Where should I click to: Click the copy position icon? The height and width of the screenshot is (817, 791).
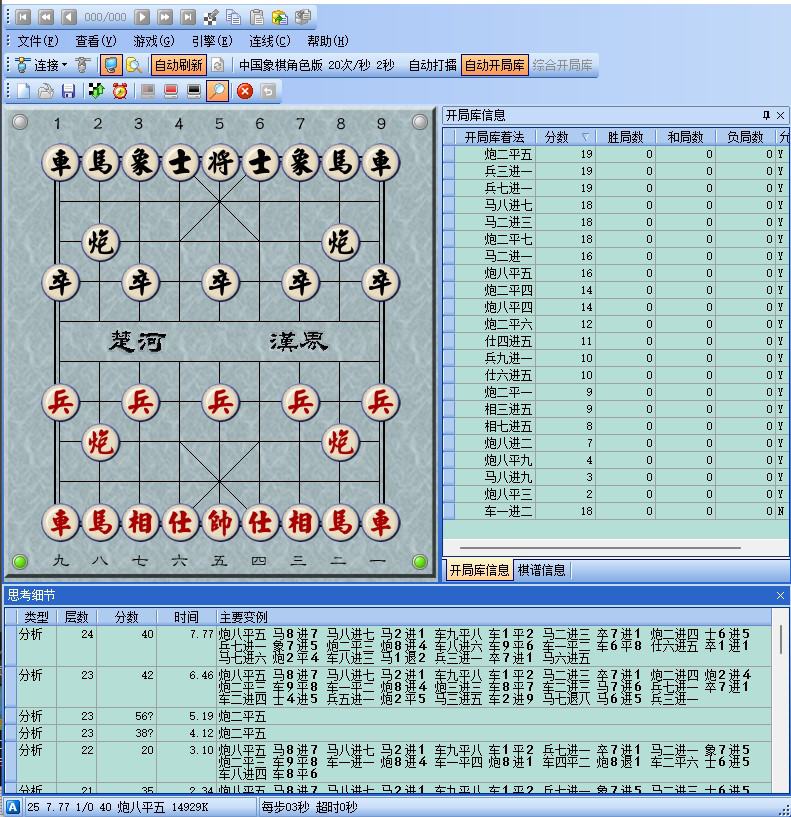point(233,17)
